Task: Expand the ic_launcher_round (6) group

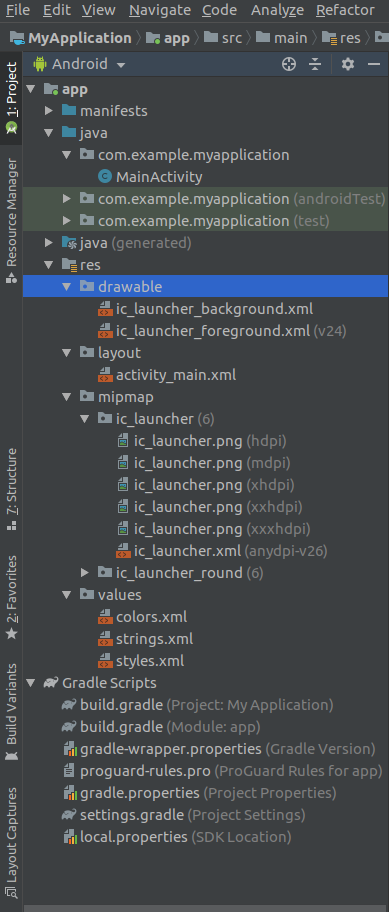Action: (x=85, y=573)
